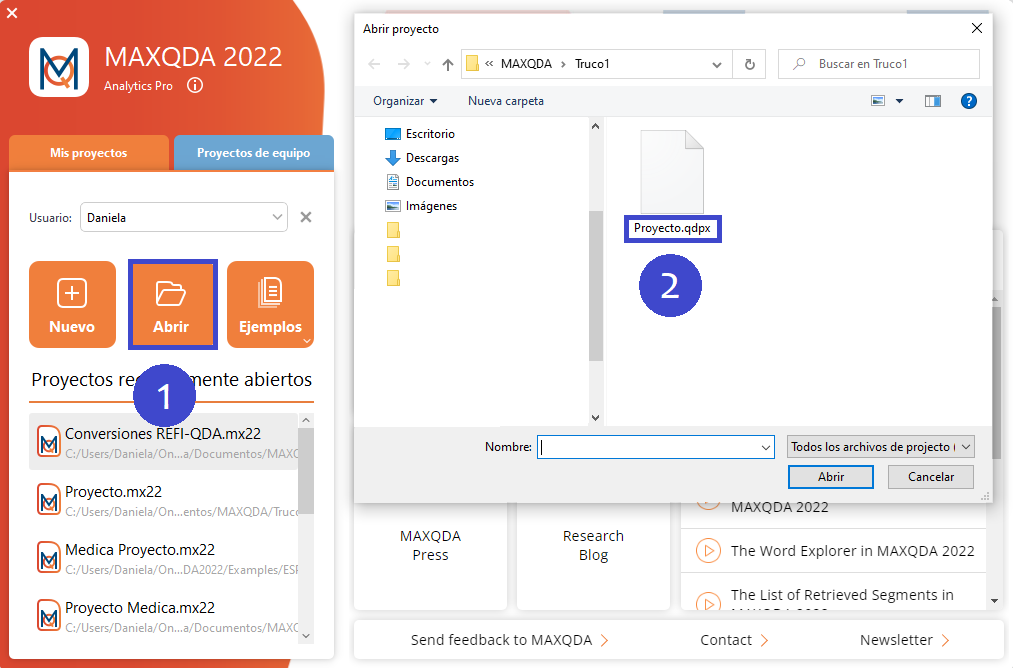This screenshot has height=668, width=1013.
Task: Click the Truco1 segment in the address path
Action: pyautogui.click(x=592, y=64)
